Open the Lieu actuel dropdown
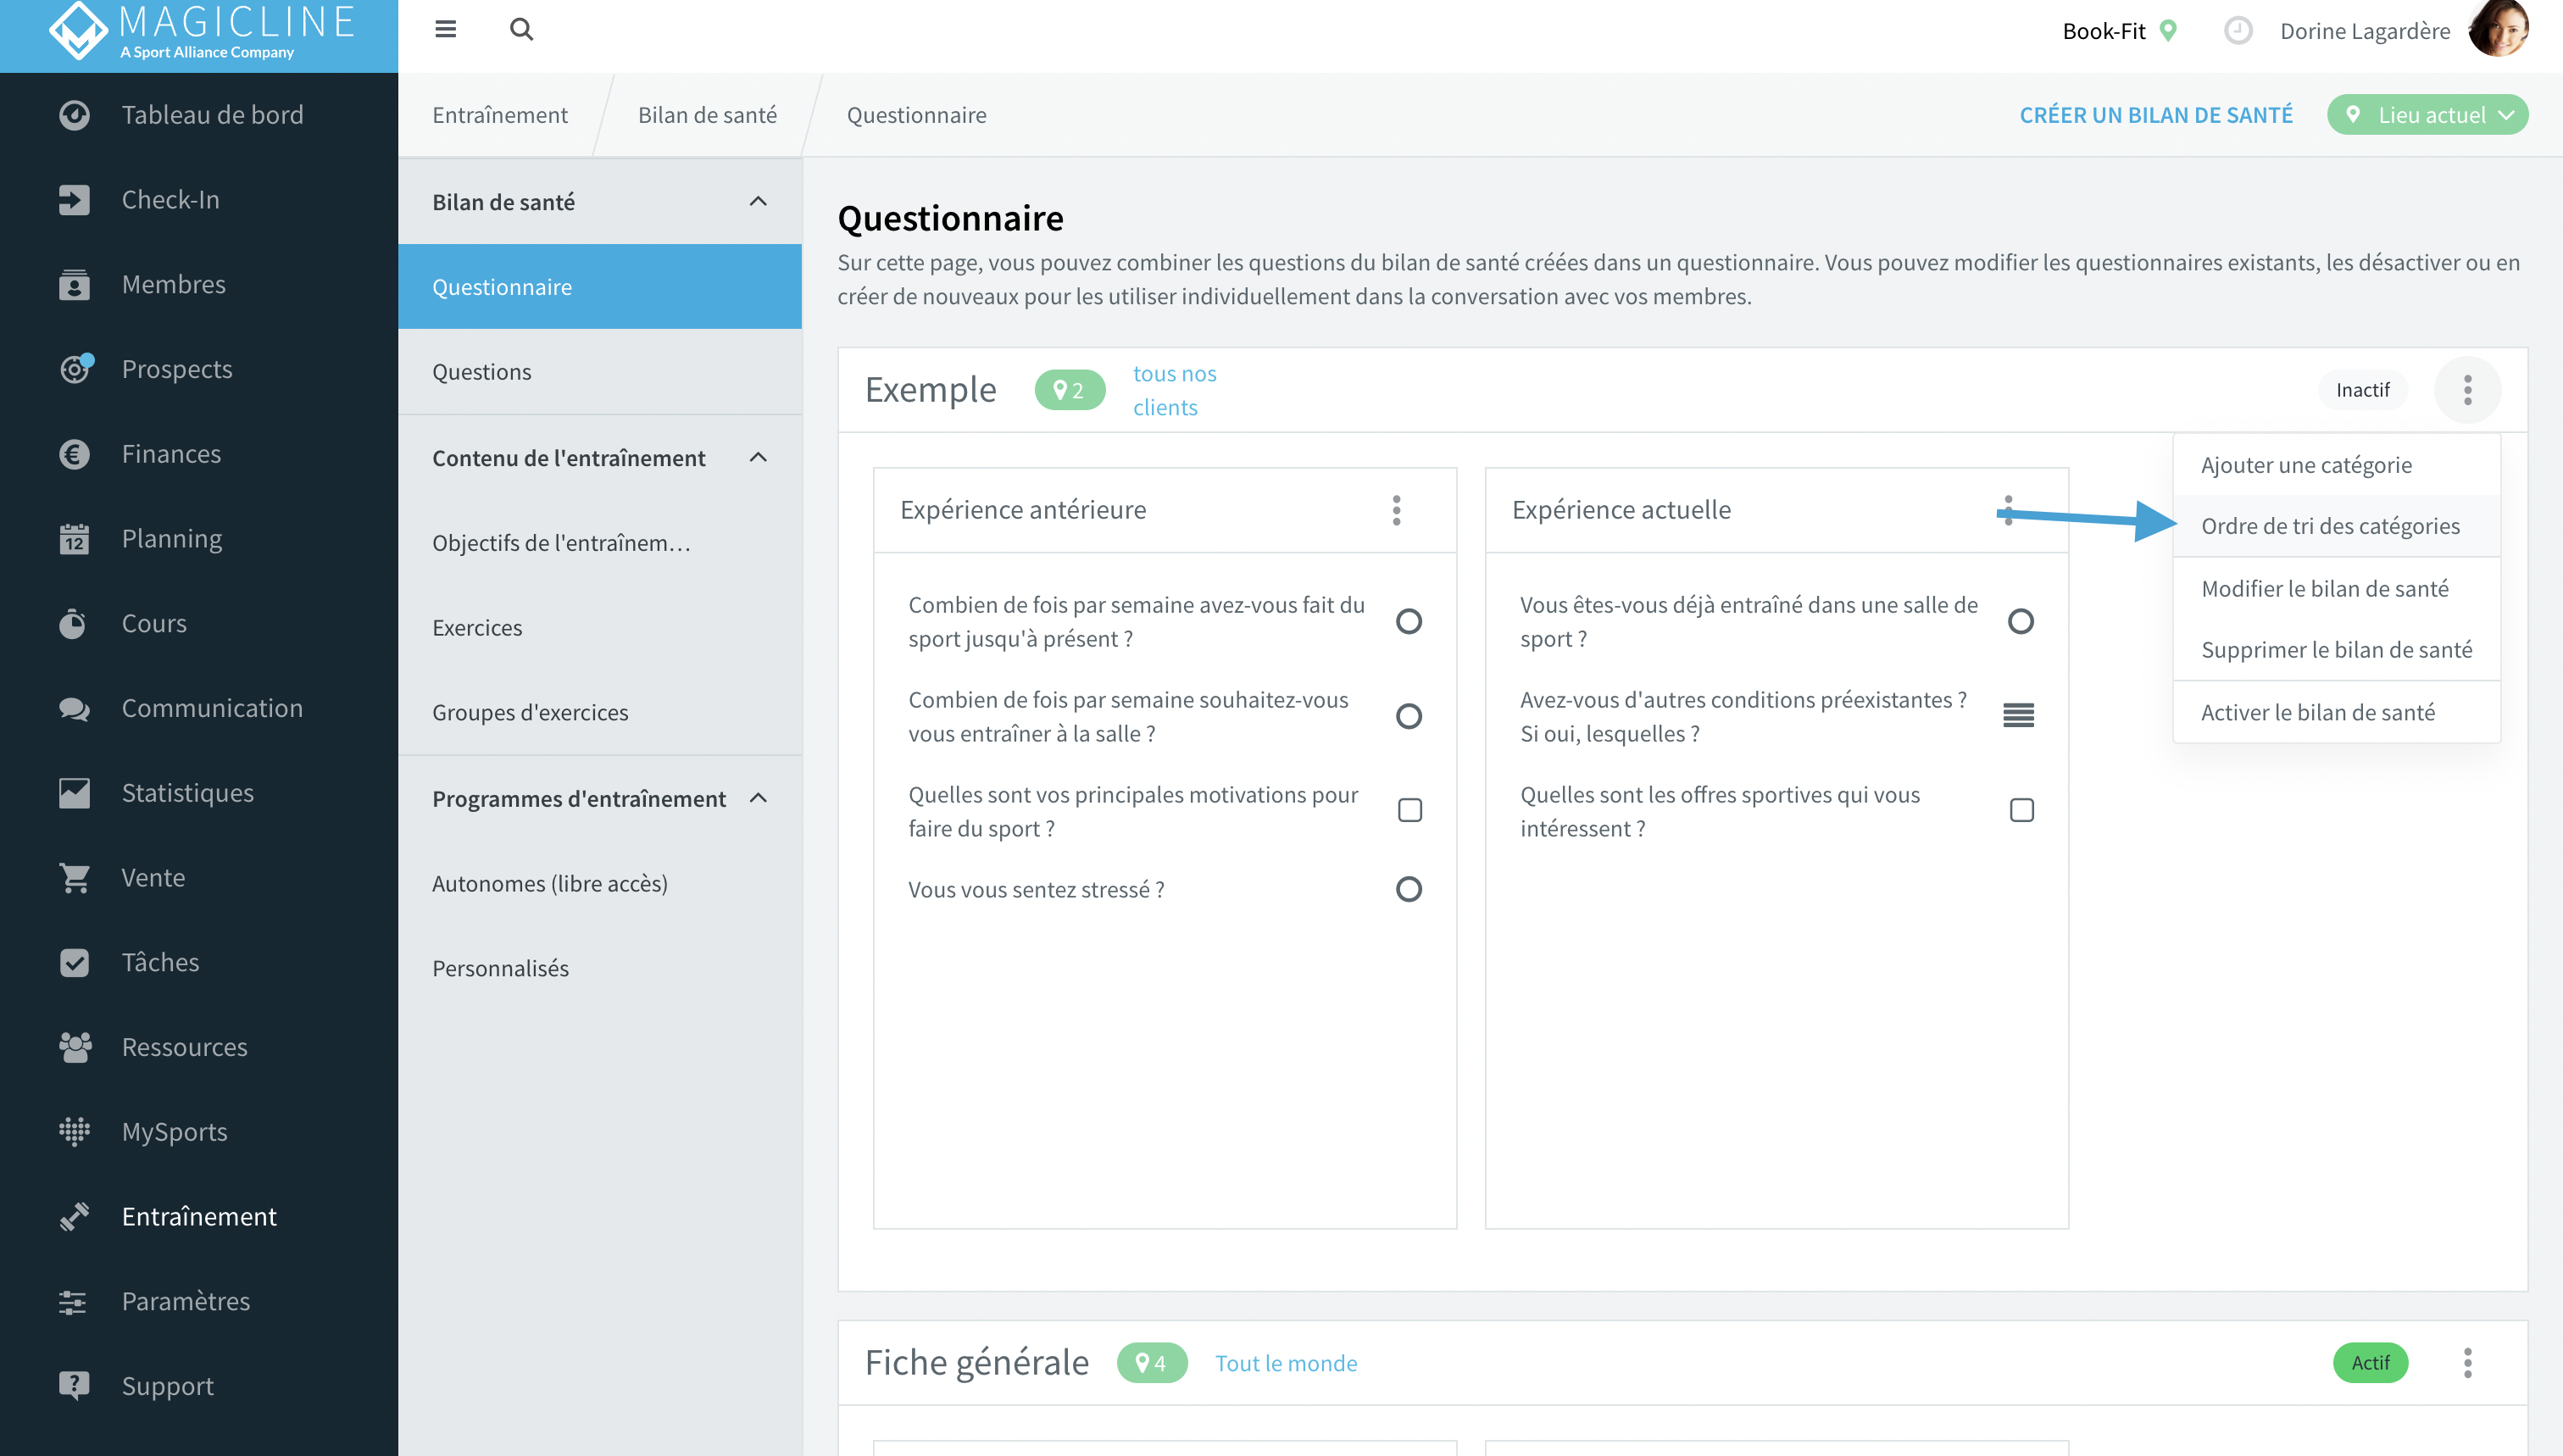Viewport: 2563px width, 1456px height. pyautogui.click(x=2427, y=115)
